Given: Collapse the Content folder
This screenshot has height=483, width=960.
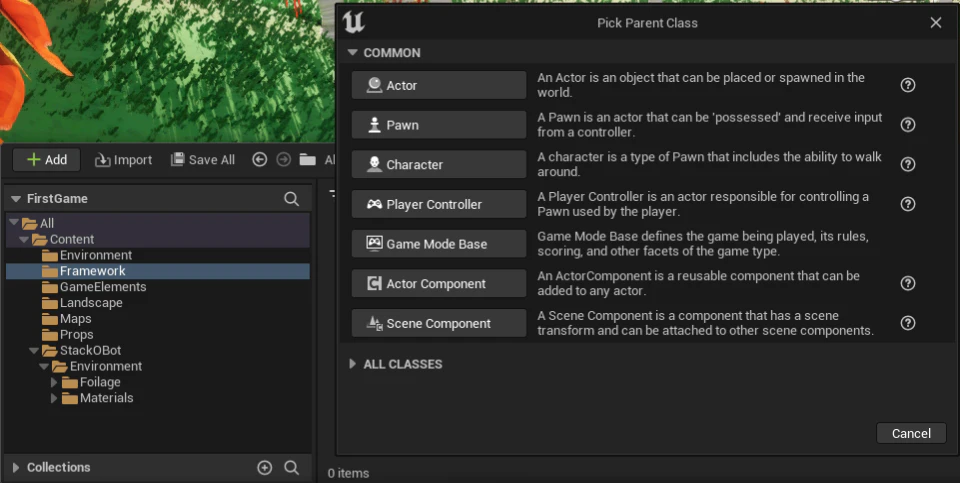Looking at the screenshot, I should 24,239.
